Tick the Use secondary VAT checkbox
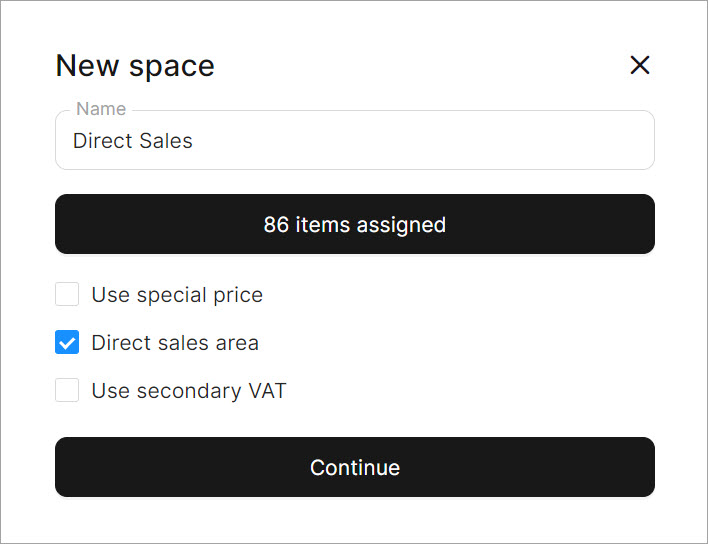This screenshot has width=708, height=544. pos(67,390)
